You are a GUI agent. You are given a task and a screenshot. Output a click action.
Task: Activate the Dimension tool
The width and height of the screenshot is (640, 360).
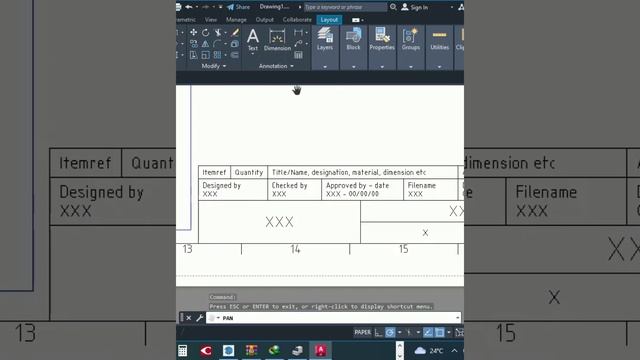coord(277,40)
